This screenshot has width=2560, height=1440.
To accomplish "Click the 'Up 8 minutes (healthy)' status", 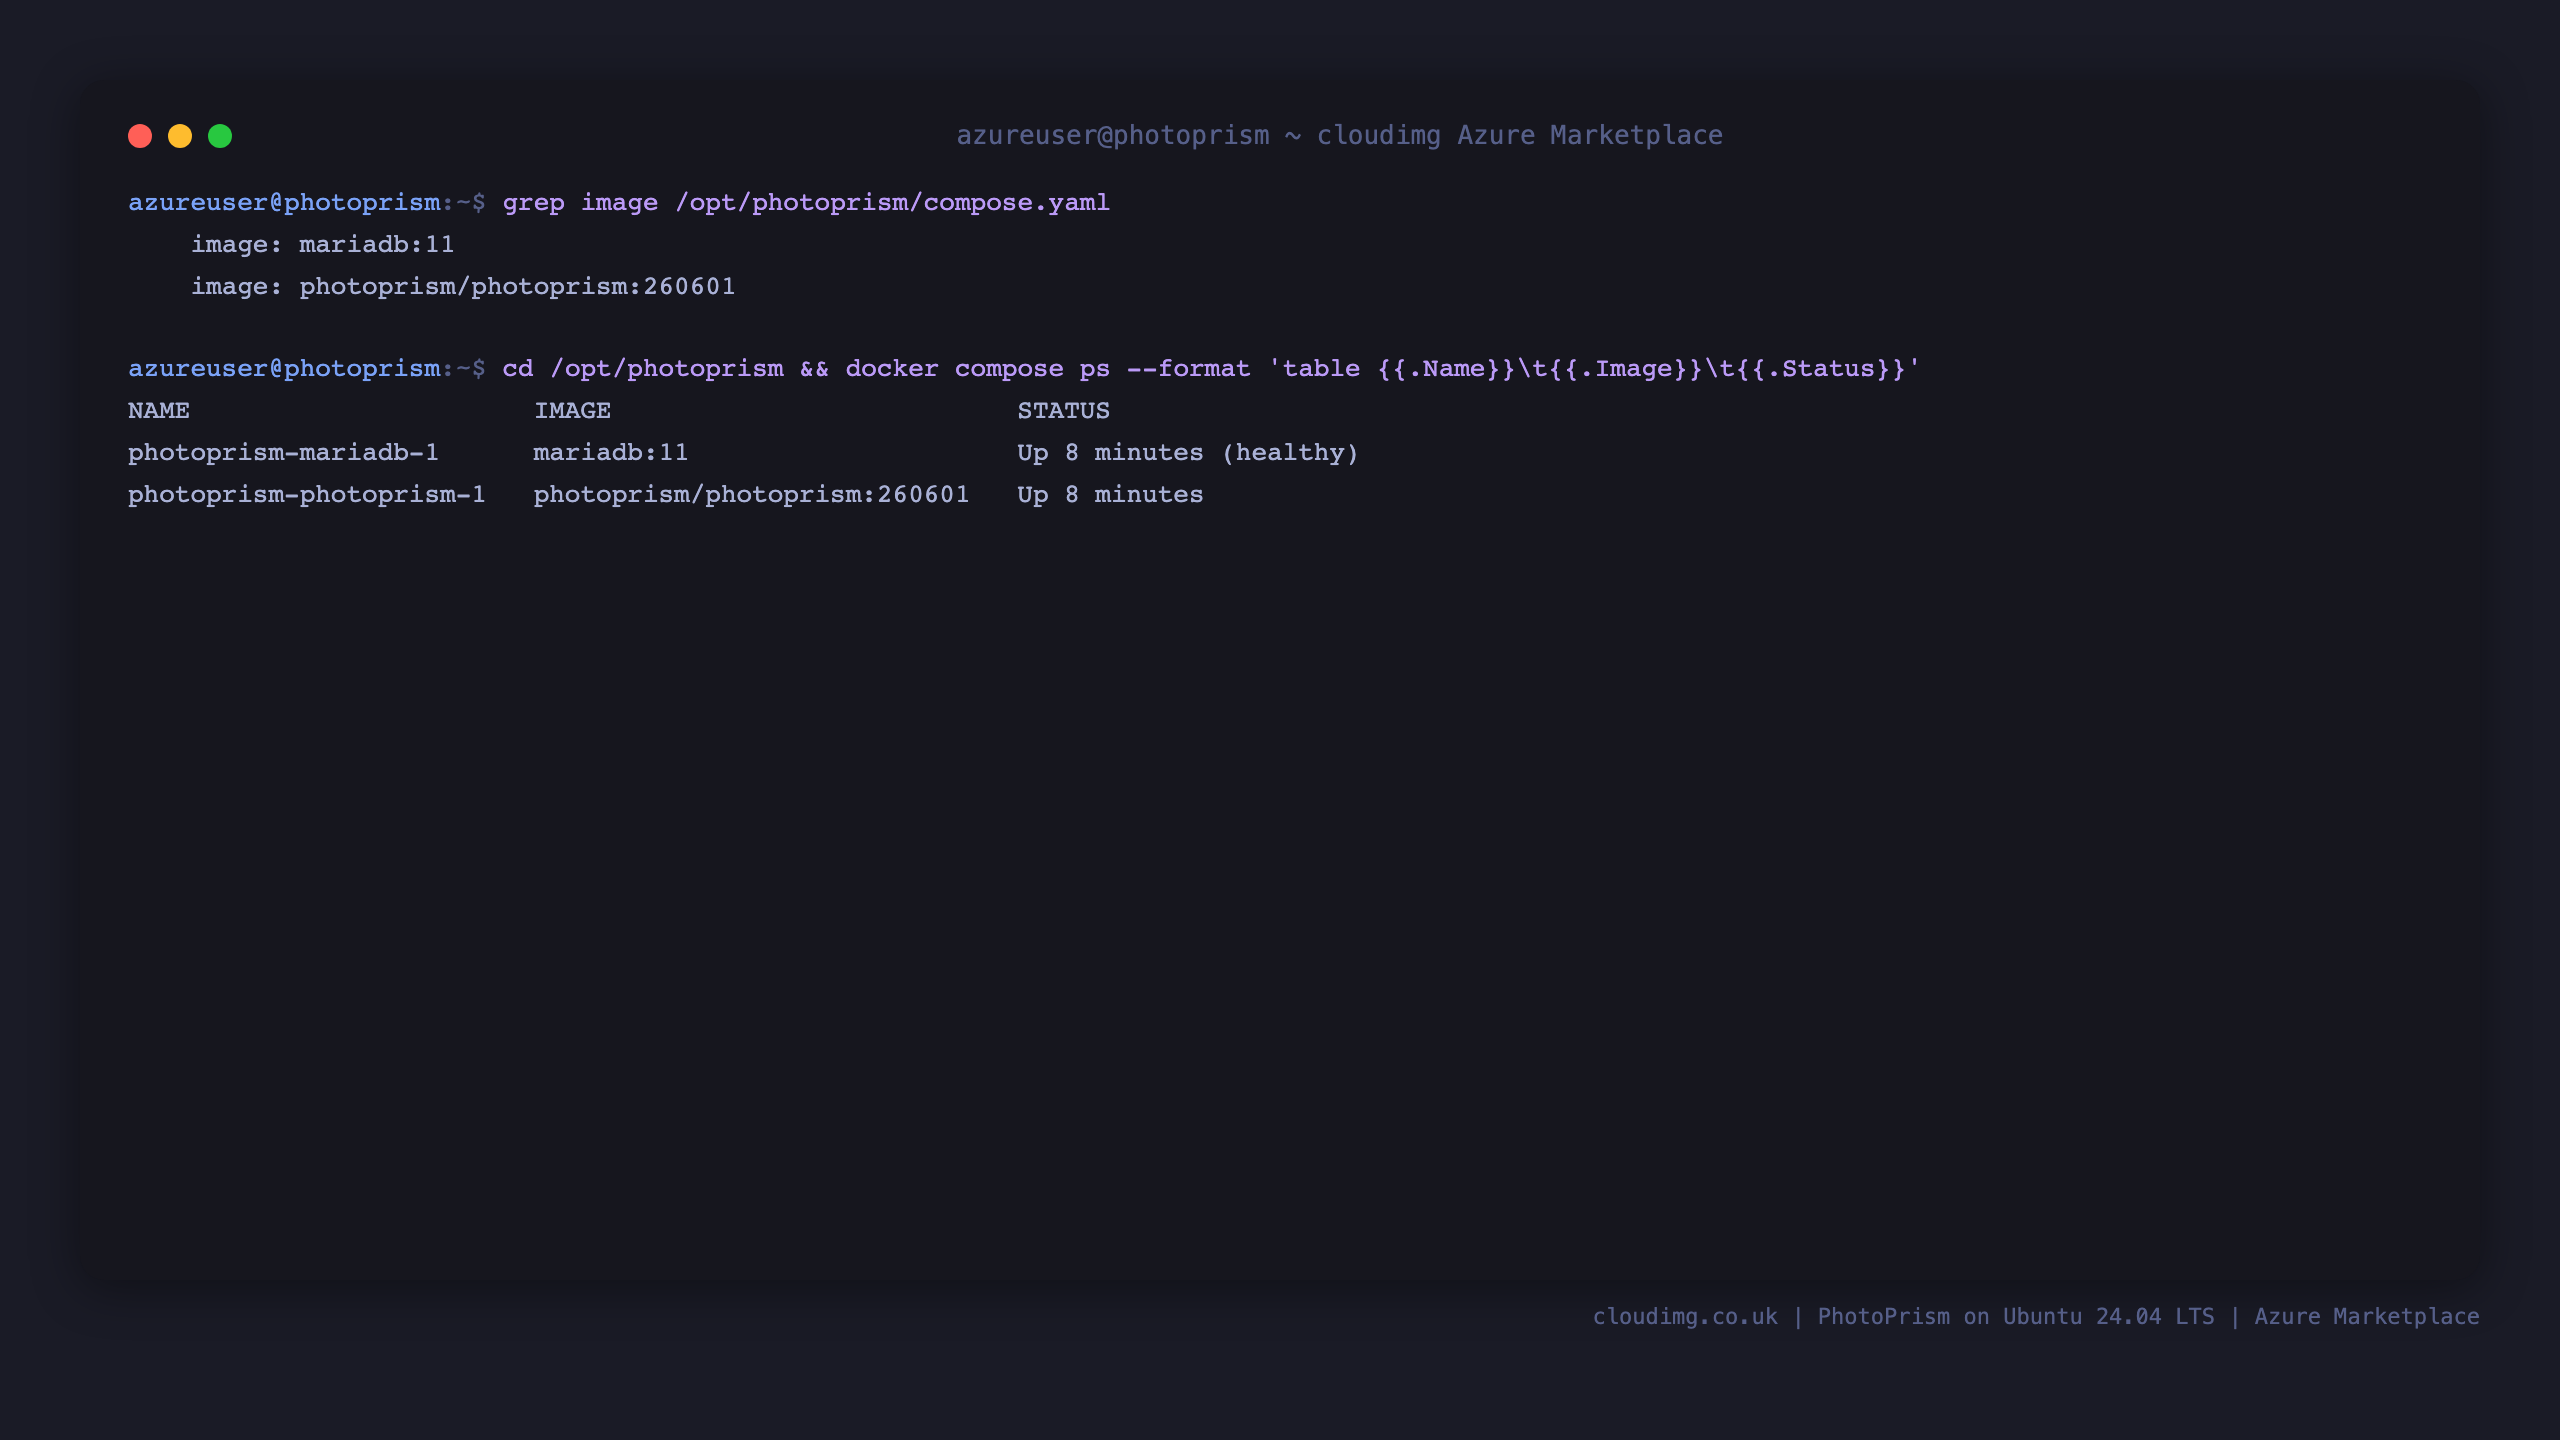I will [1188, 453].
